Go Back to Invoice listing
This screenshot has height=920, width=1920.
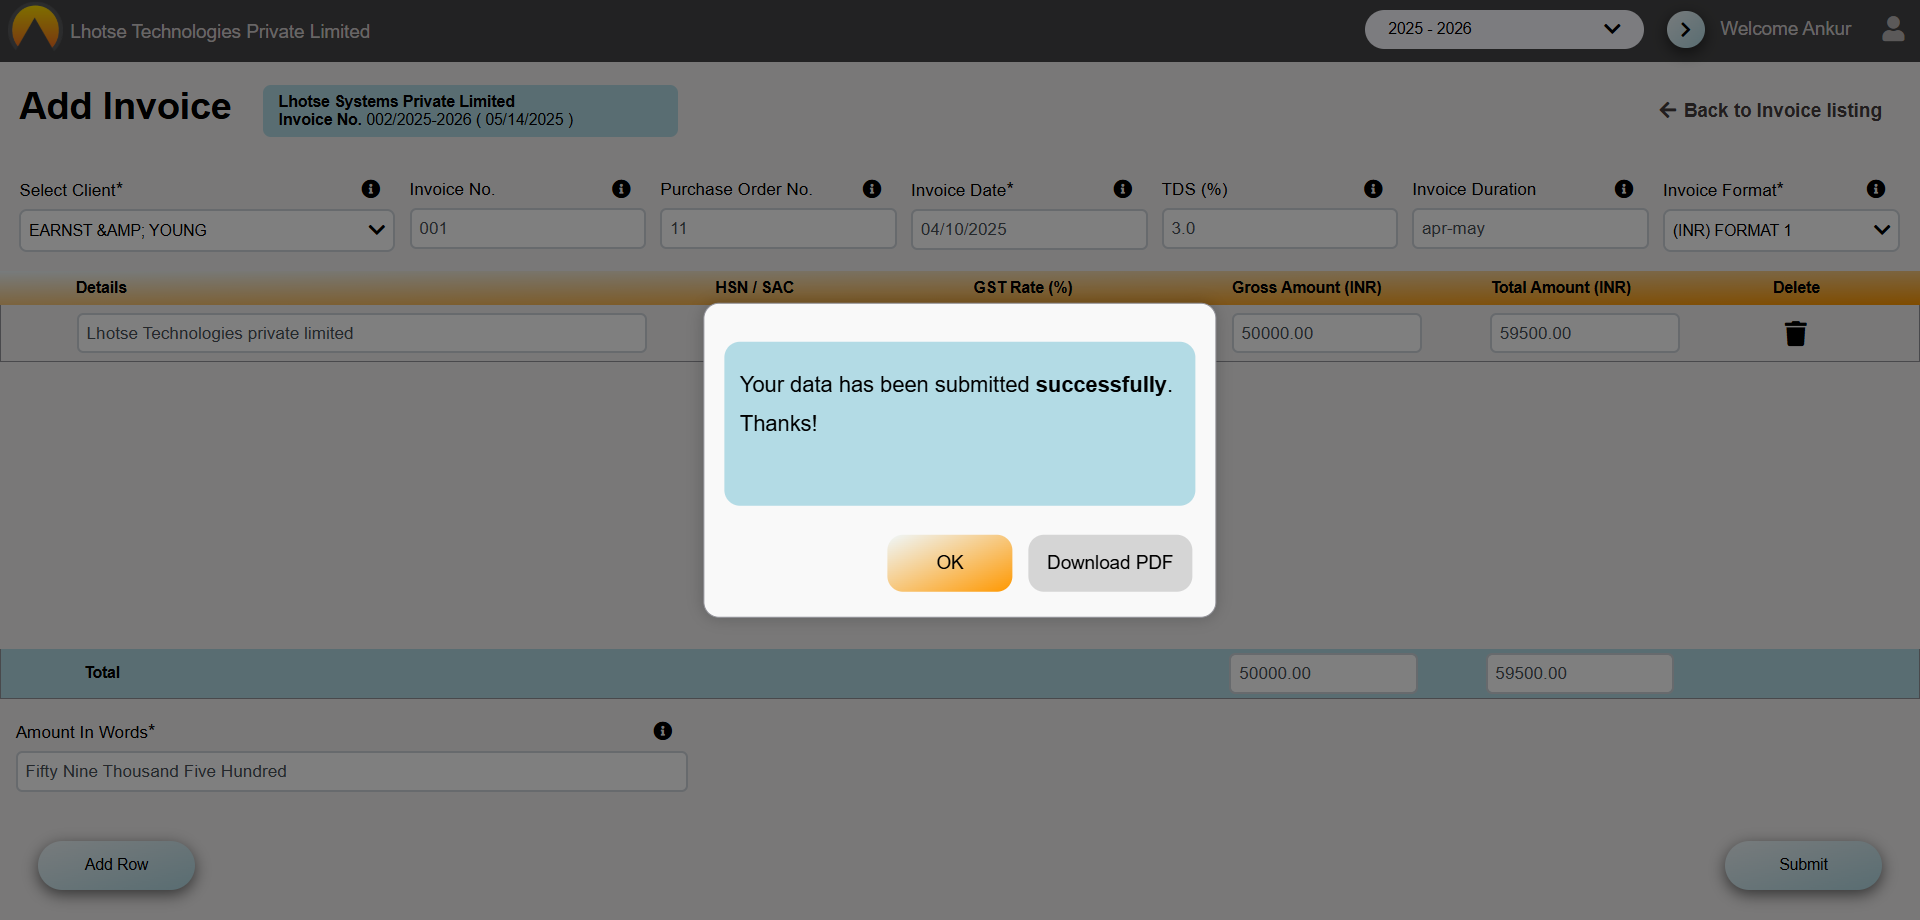[x=1770, y=110]
